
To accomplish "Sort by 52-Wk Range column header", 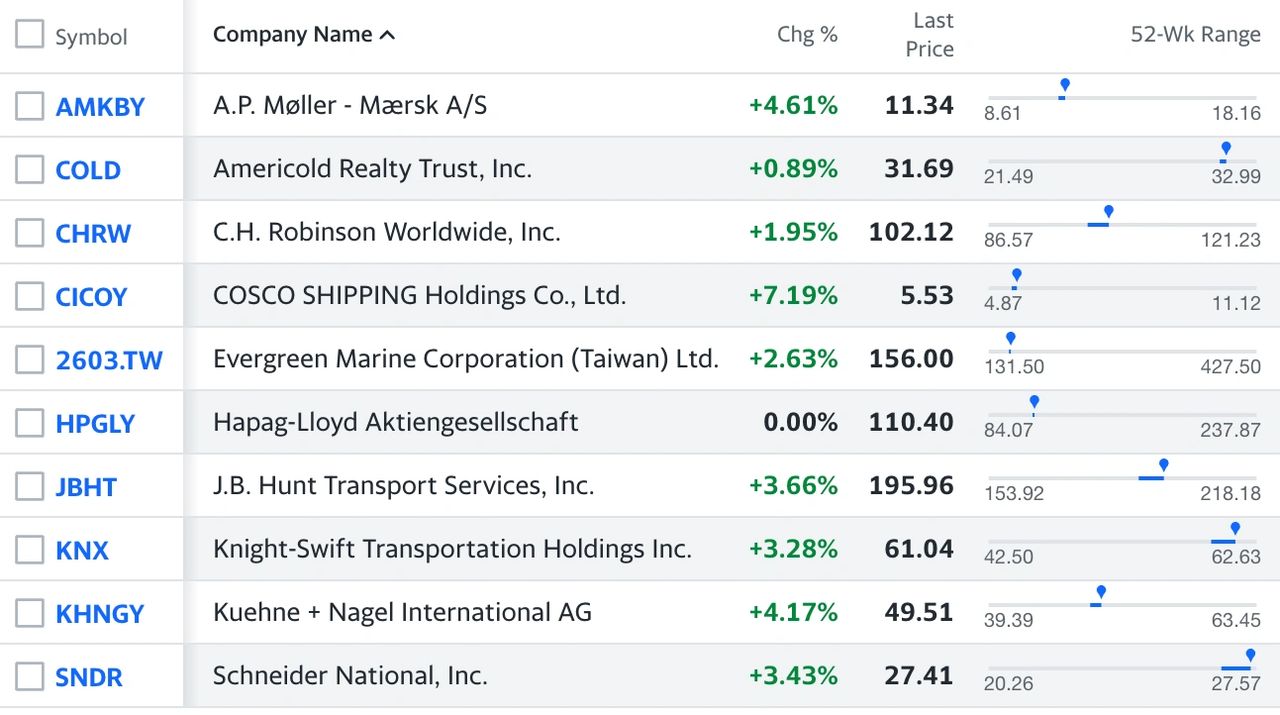I will pos(1195,34).
